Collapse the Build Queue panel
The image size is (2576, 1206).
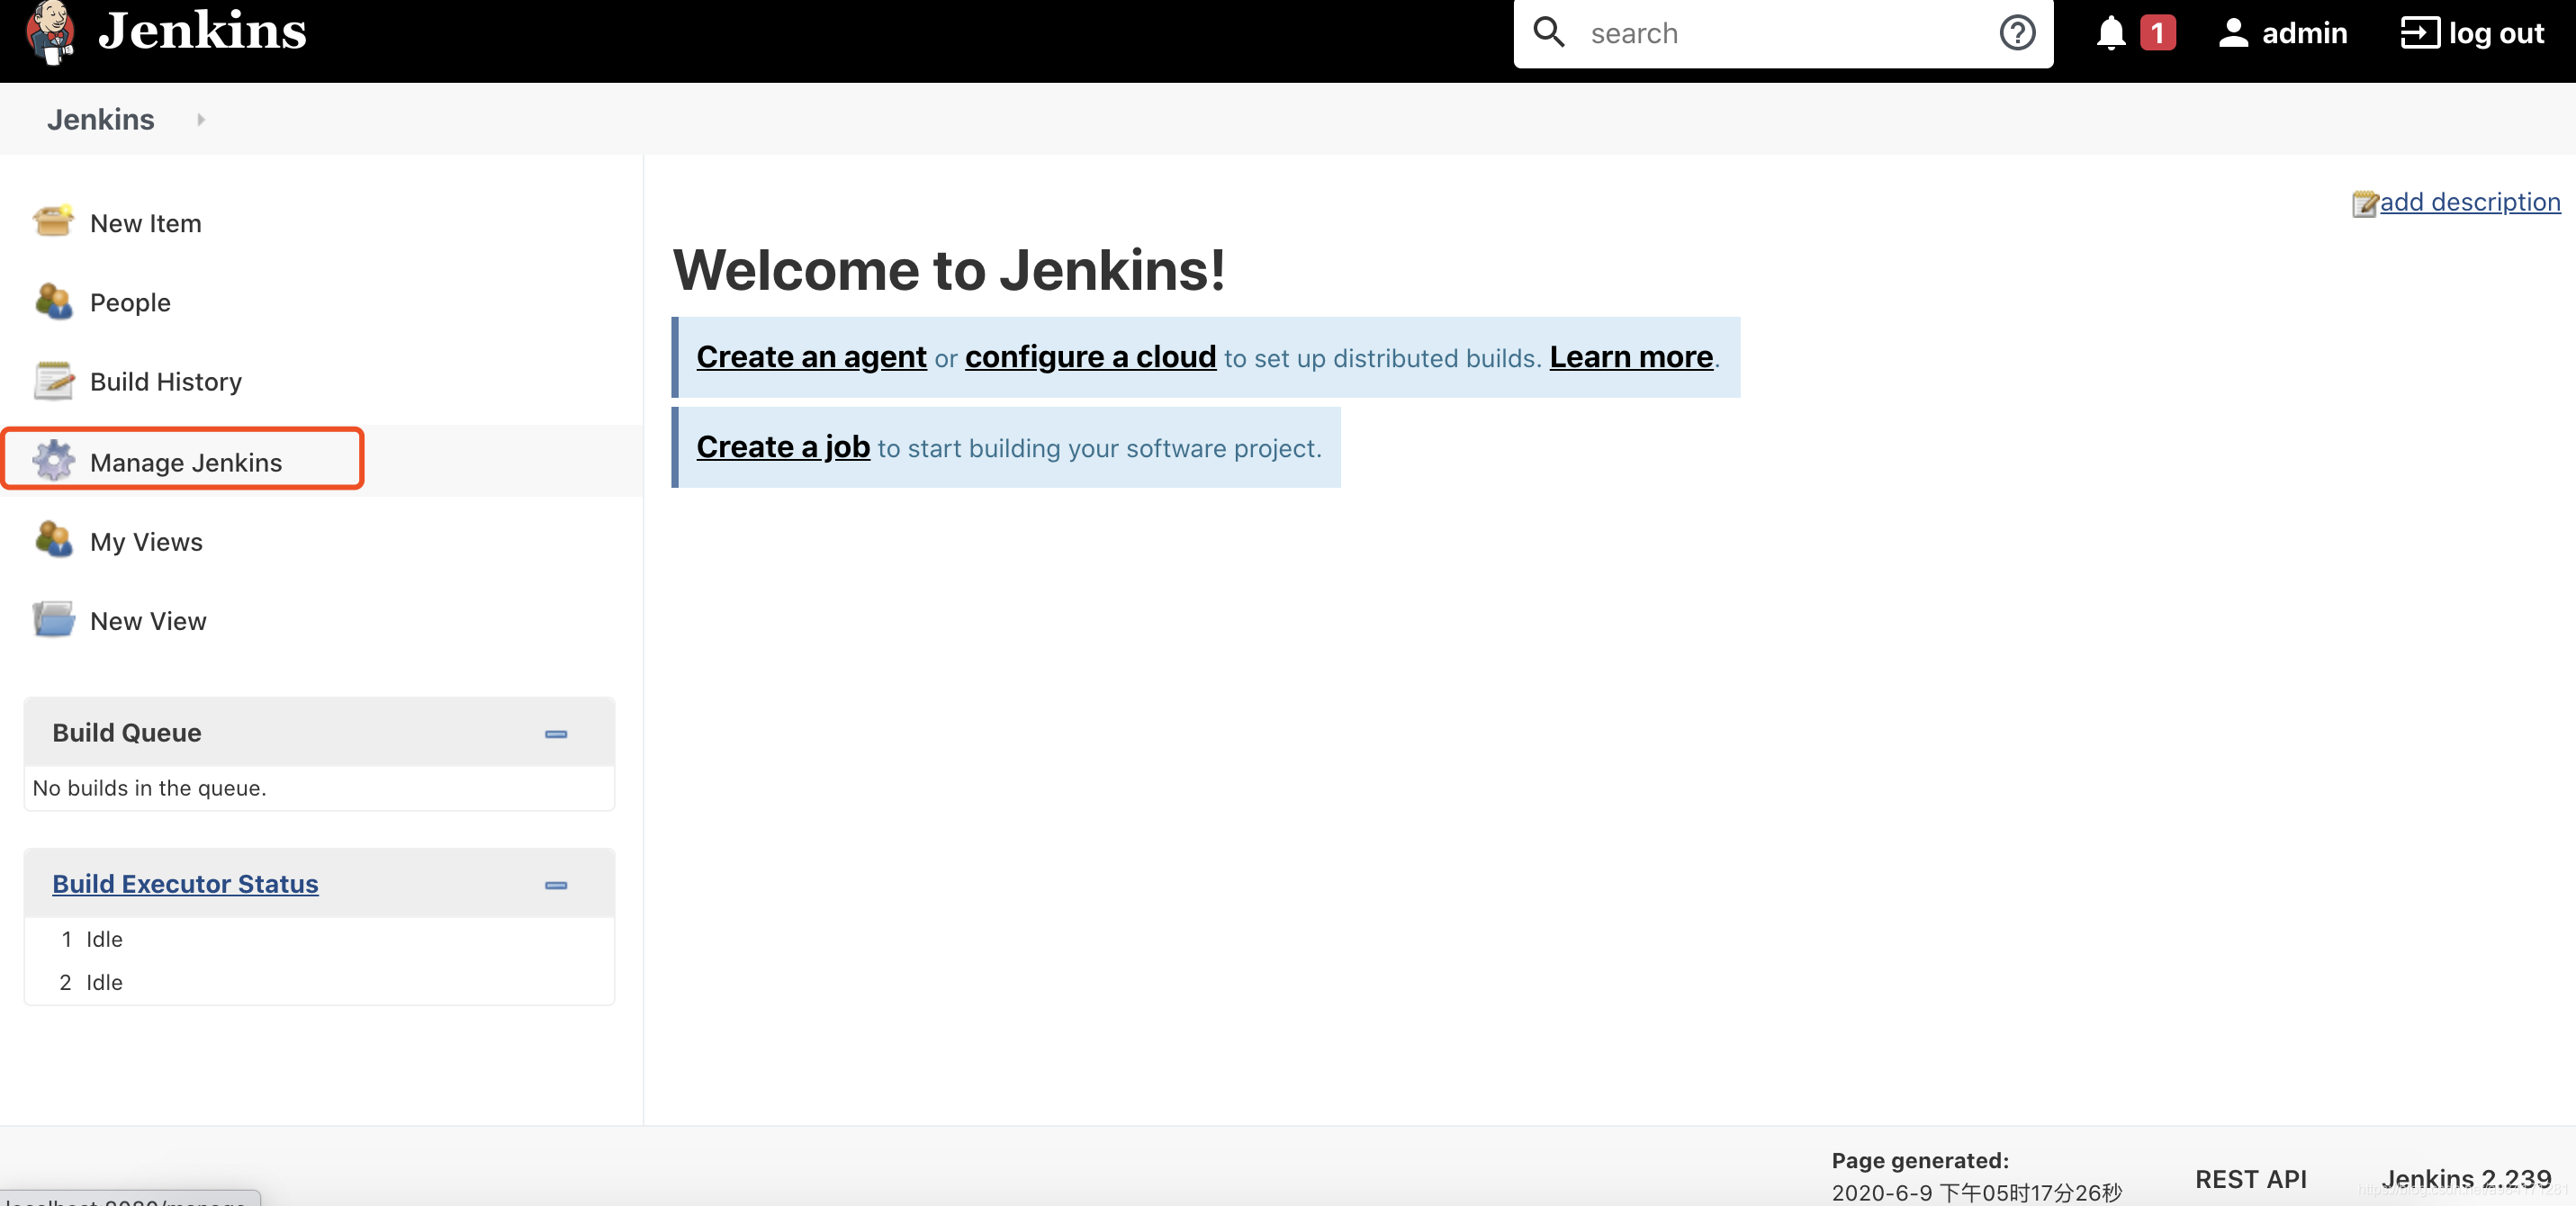[556, 734]
